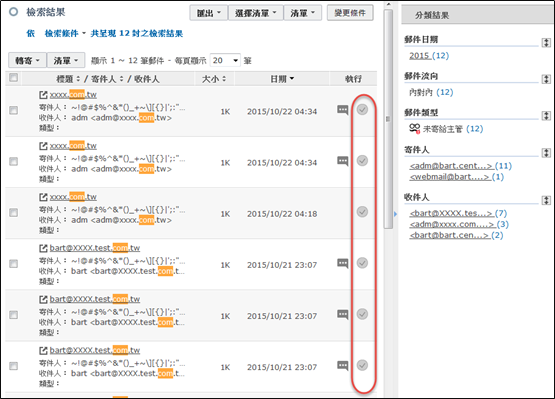Sort by the 標題 column

[x=68, y=79]
